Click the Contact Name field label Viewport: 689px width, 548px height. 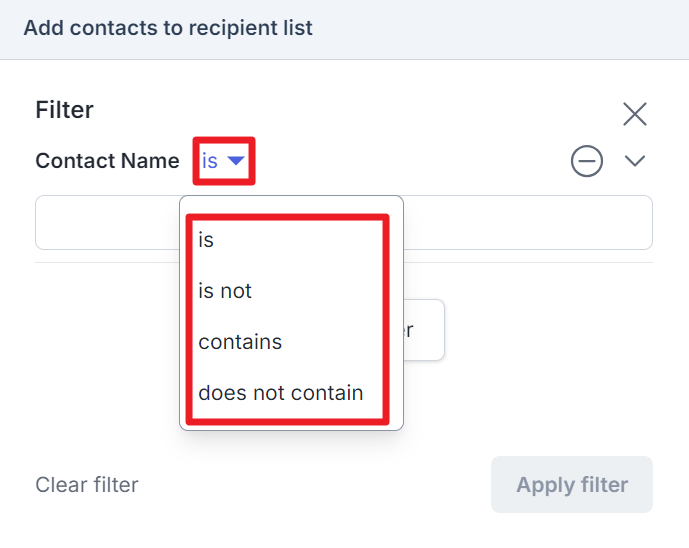107,161
